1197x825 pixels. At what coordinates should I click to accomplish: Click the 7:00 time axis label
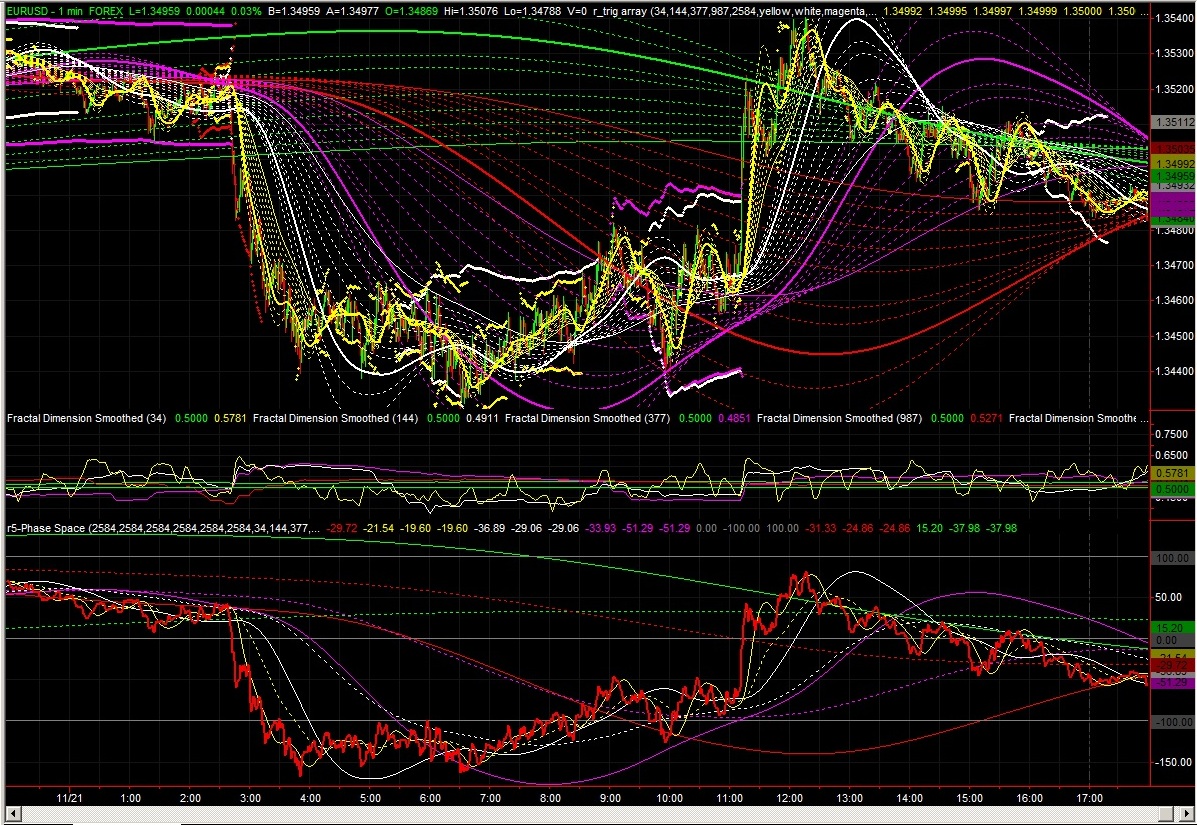[489, 798]
